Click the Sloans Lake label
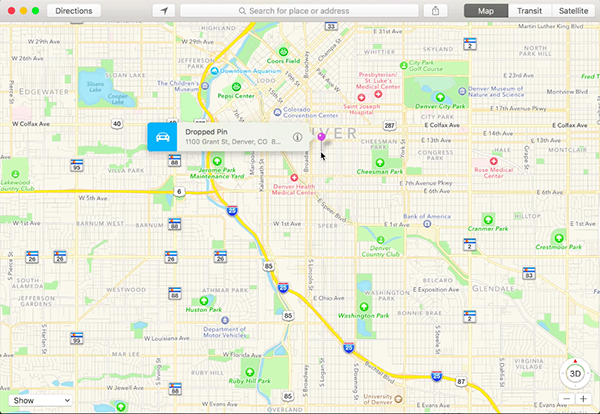The height and width of the screenshot is (414, 600). pos(95,86)
